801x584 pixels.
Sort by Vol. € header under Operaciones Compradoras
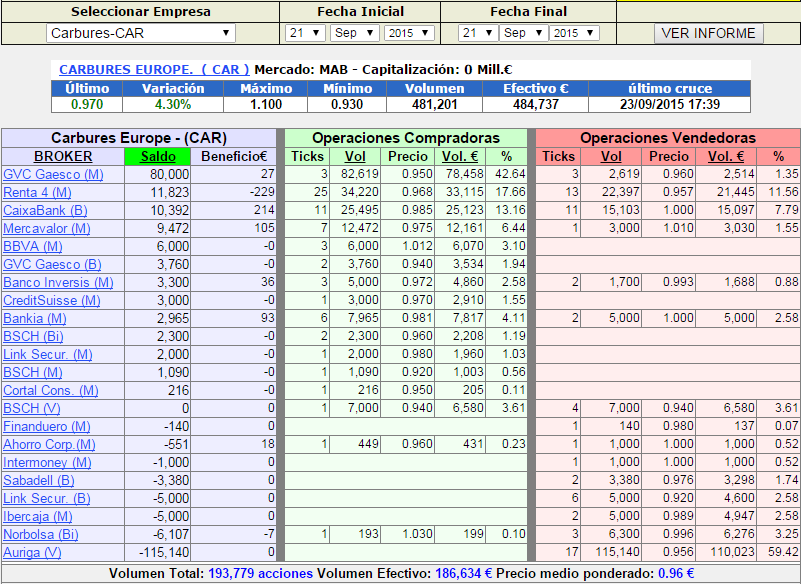460,156
